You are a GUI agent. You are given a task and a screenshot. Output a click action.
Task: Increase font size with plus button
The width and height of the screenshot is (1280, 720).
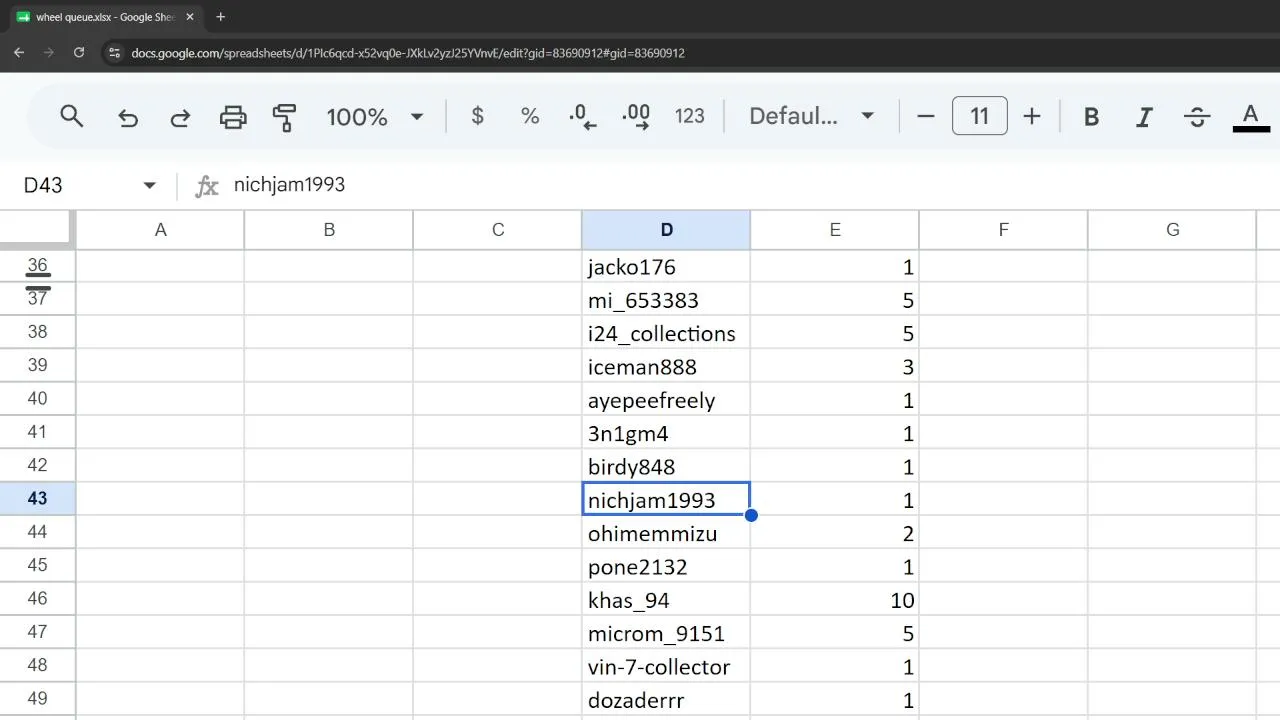point(1032,116)
